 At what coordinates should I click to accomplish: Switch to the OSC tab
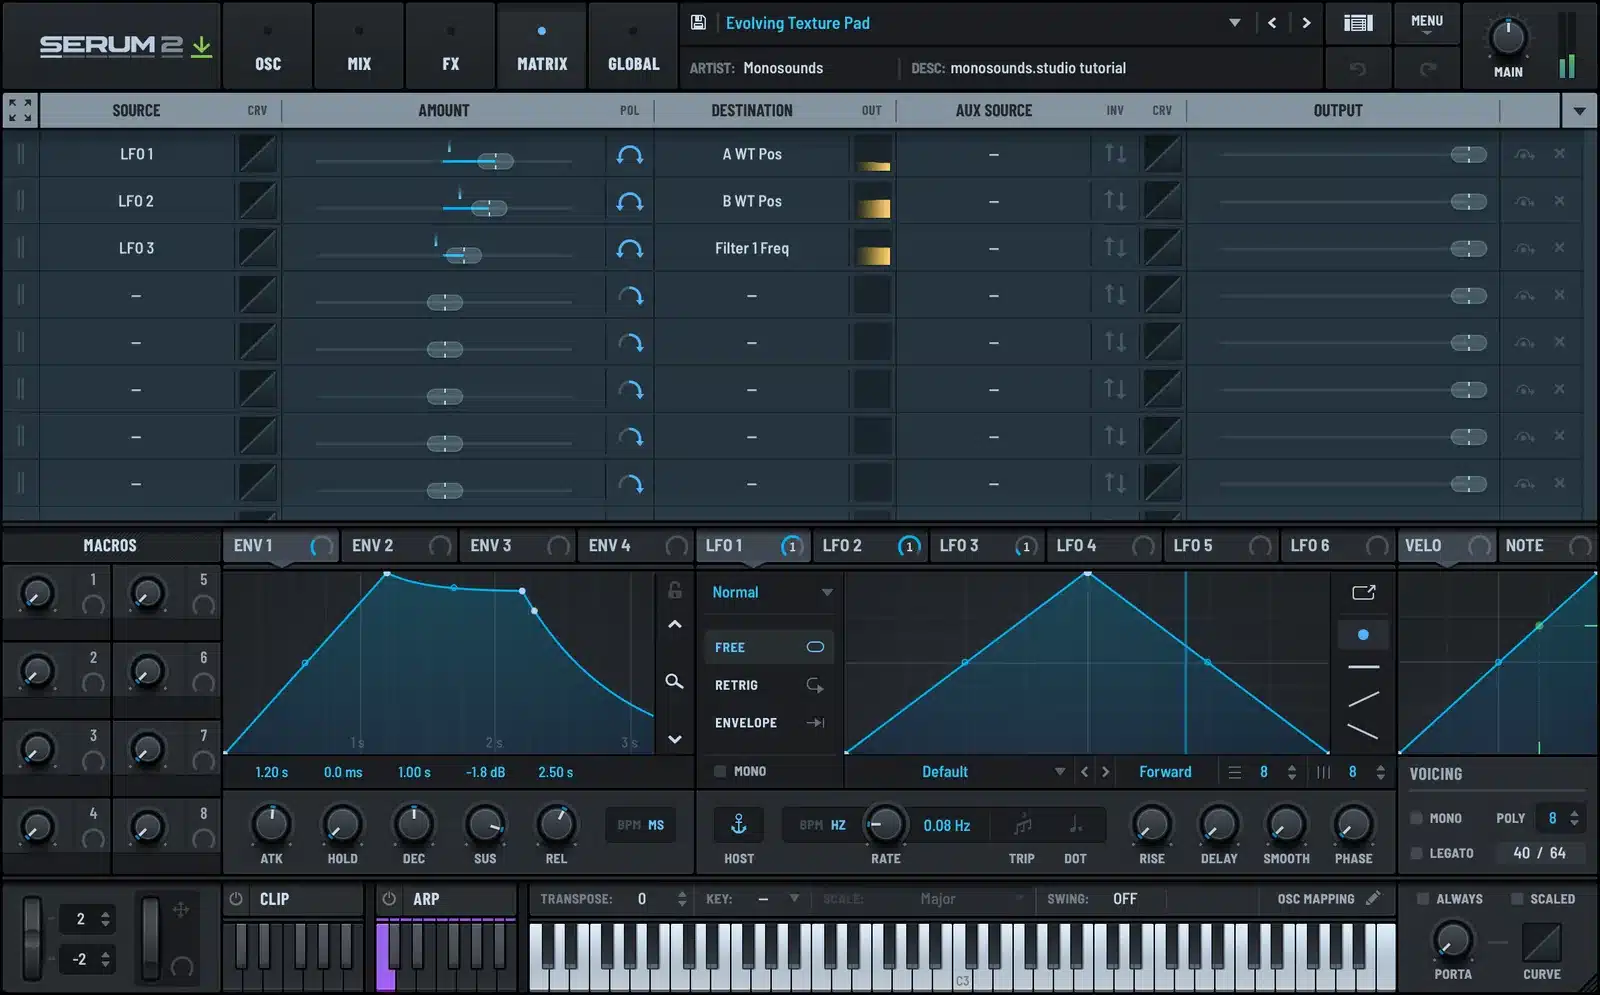[x=268, y=47]
